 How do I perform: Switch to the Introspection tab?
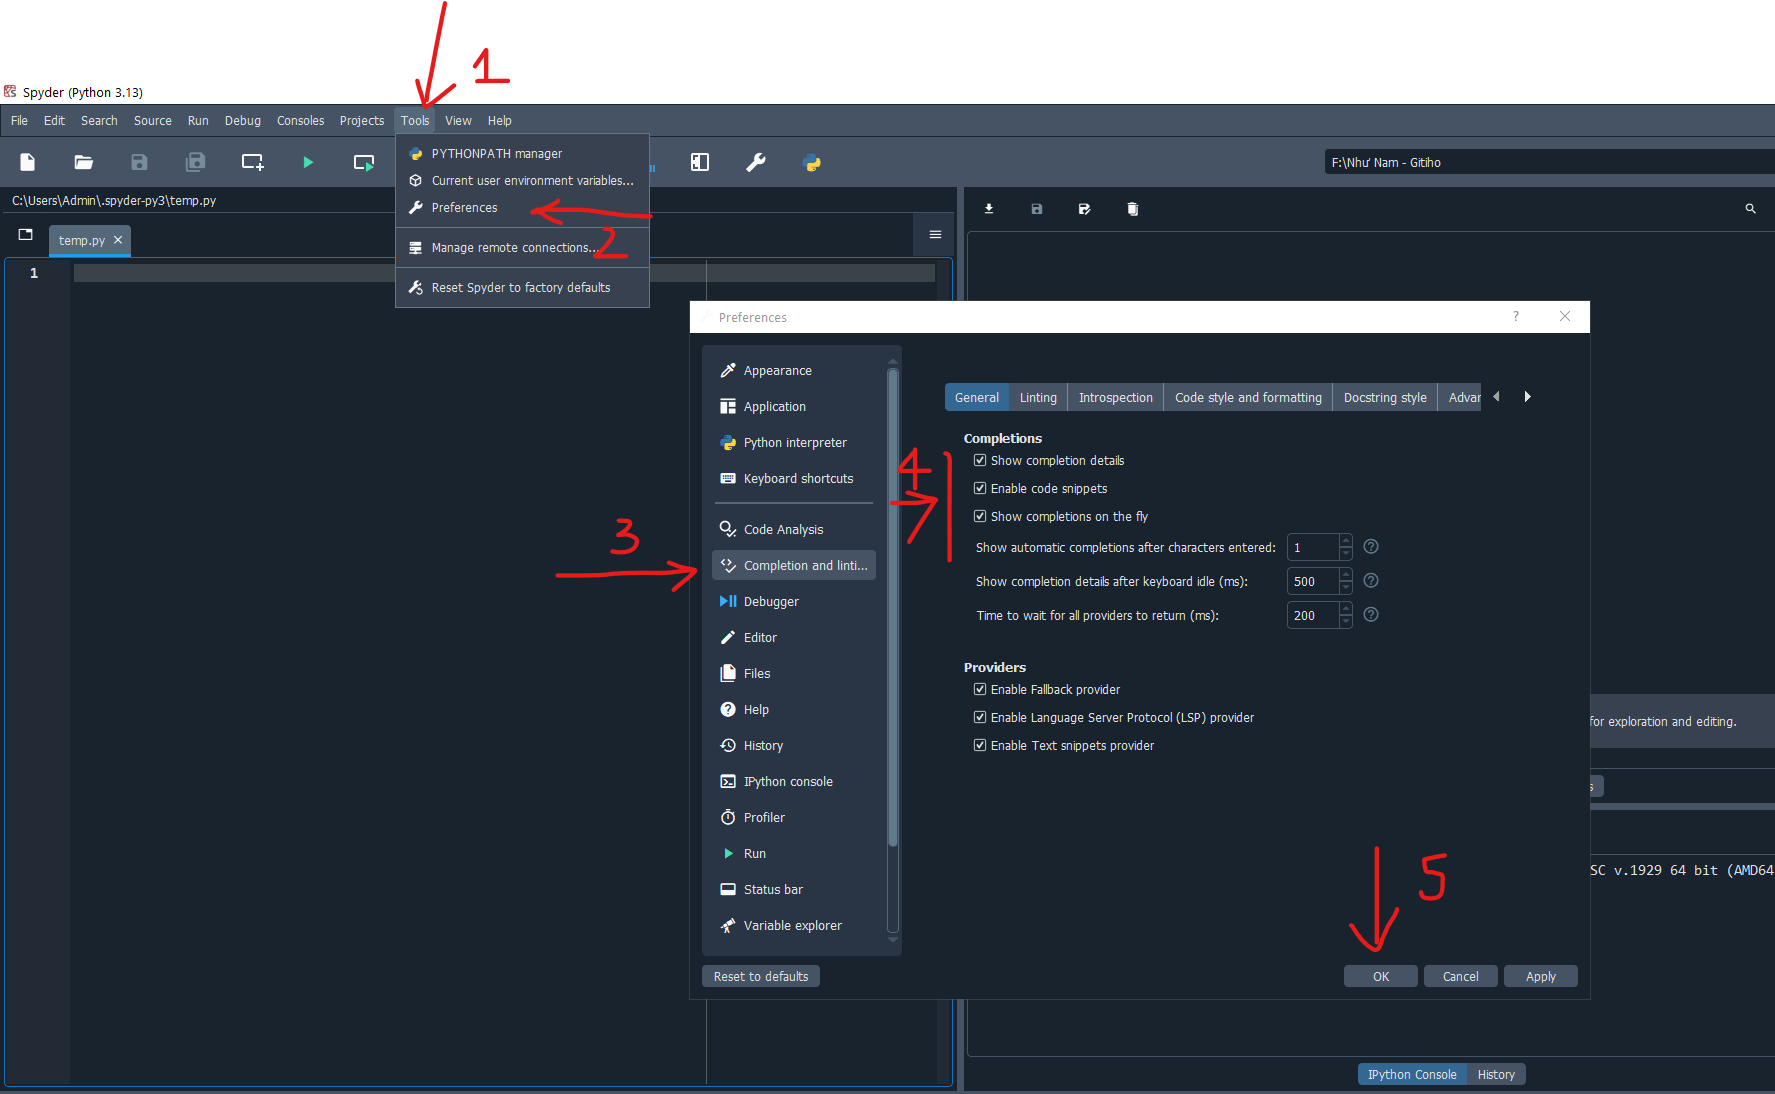click(1116, 397)
